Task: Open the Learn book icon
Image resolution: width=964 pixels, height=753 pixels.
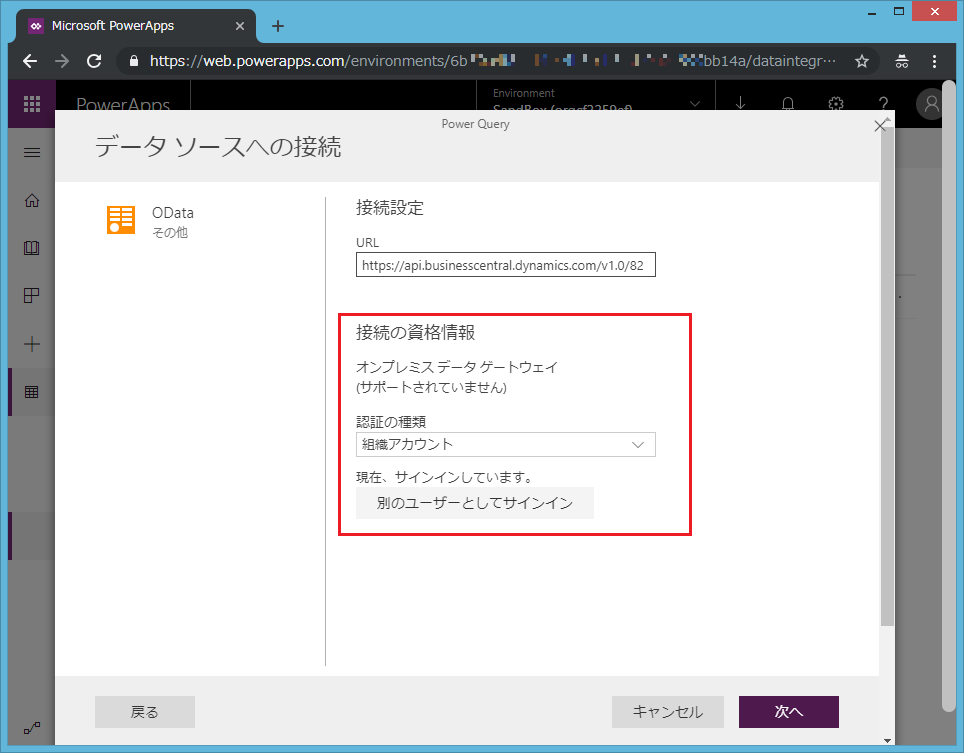Action: coord(32,248)
